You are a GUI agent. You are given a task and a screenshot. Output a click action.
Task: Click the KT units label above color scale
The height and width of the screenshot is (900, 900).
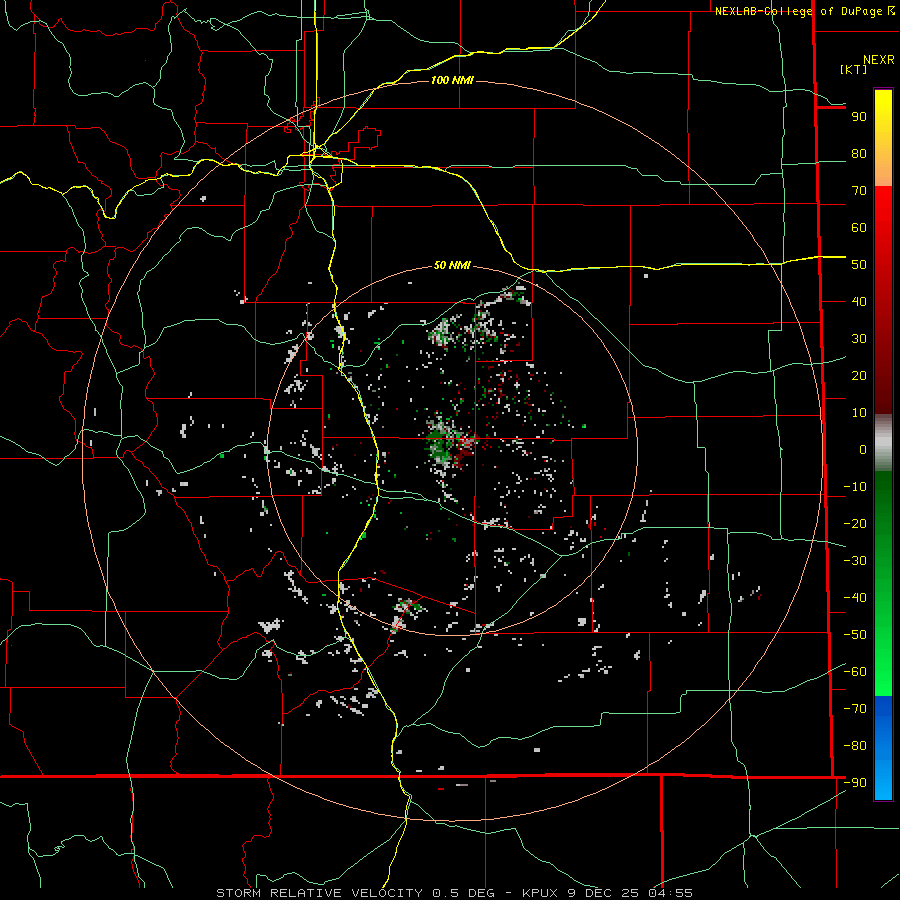pos(854,69)
